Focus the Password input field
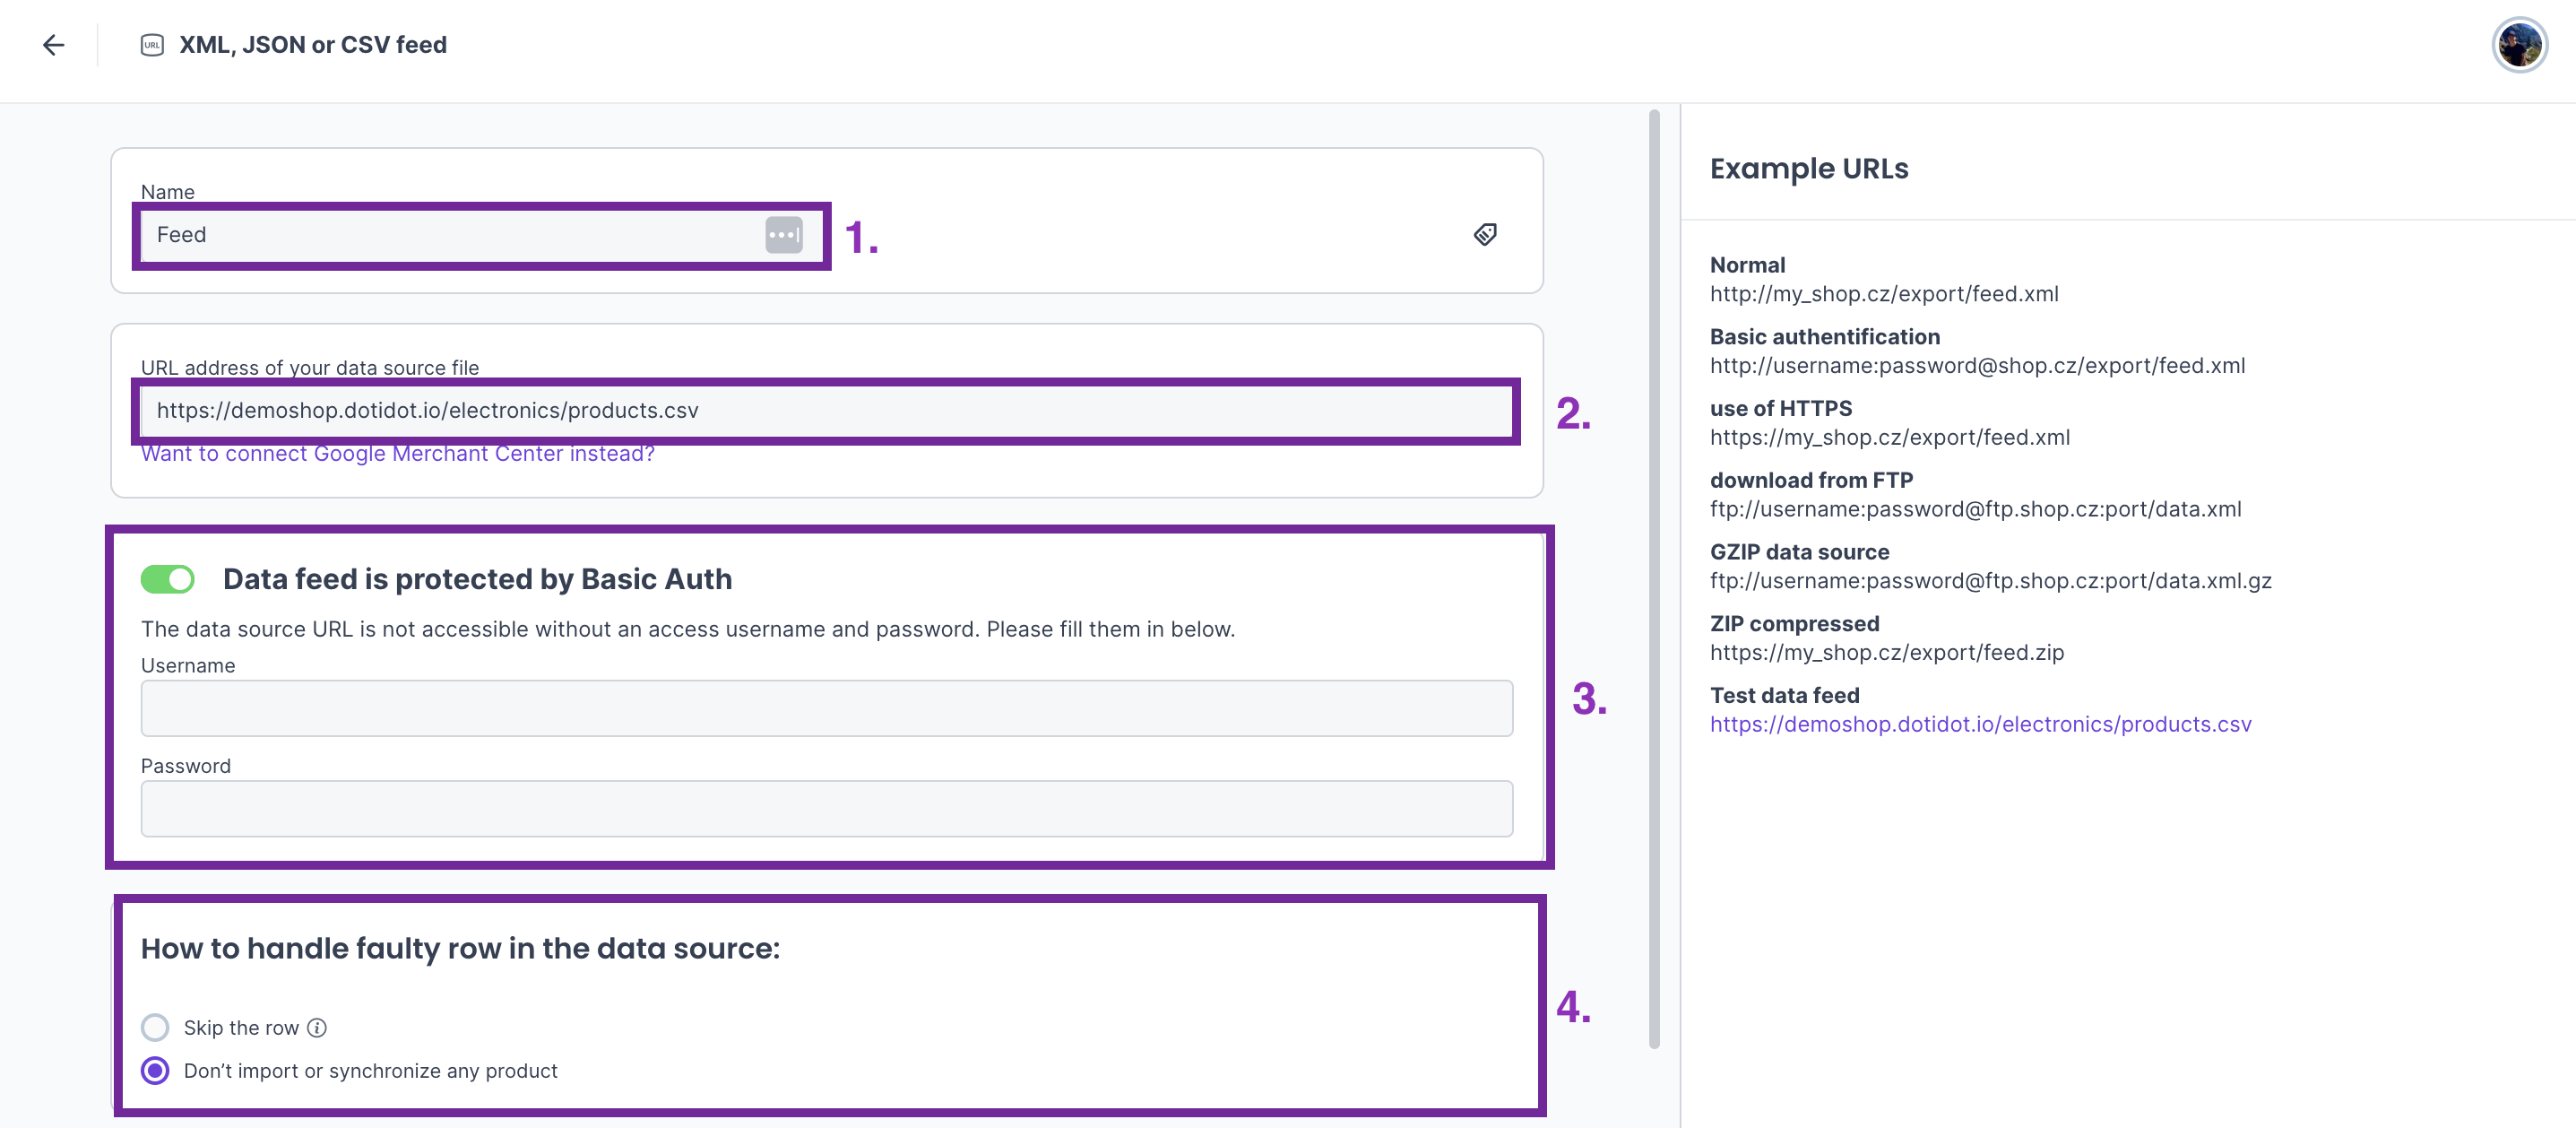The height and width of the screenshot is (1128, 2576). (x=826, y=808)
